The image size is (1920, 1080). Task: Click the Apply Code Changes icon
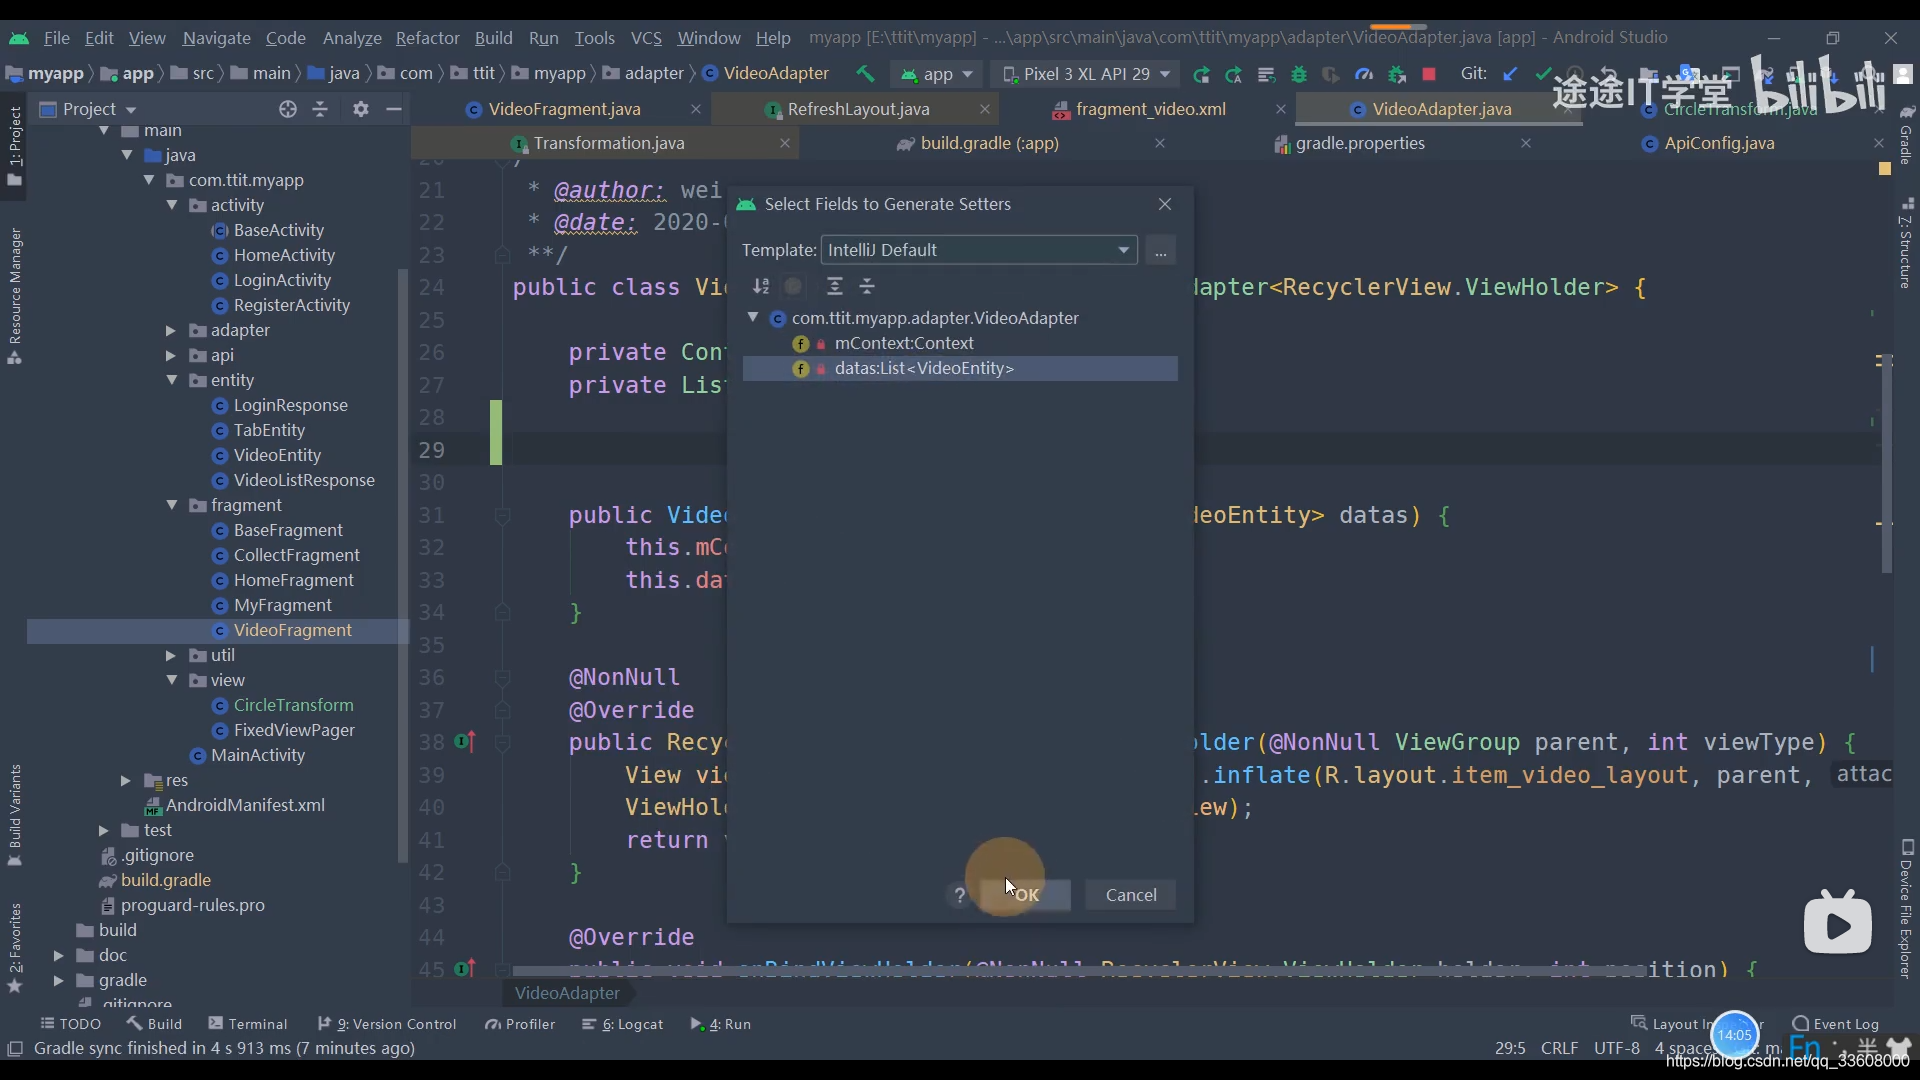point(1233,74)
